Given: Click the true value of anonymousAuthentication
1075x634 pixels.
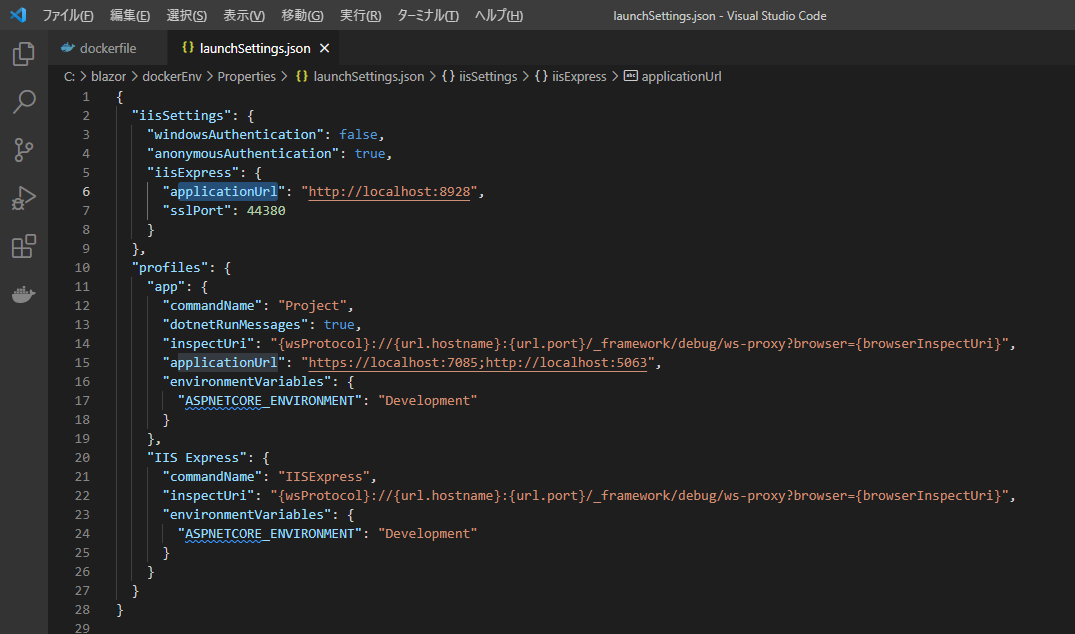Looking at the screenshot, I should [x=370, y=154].
